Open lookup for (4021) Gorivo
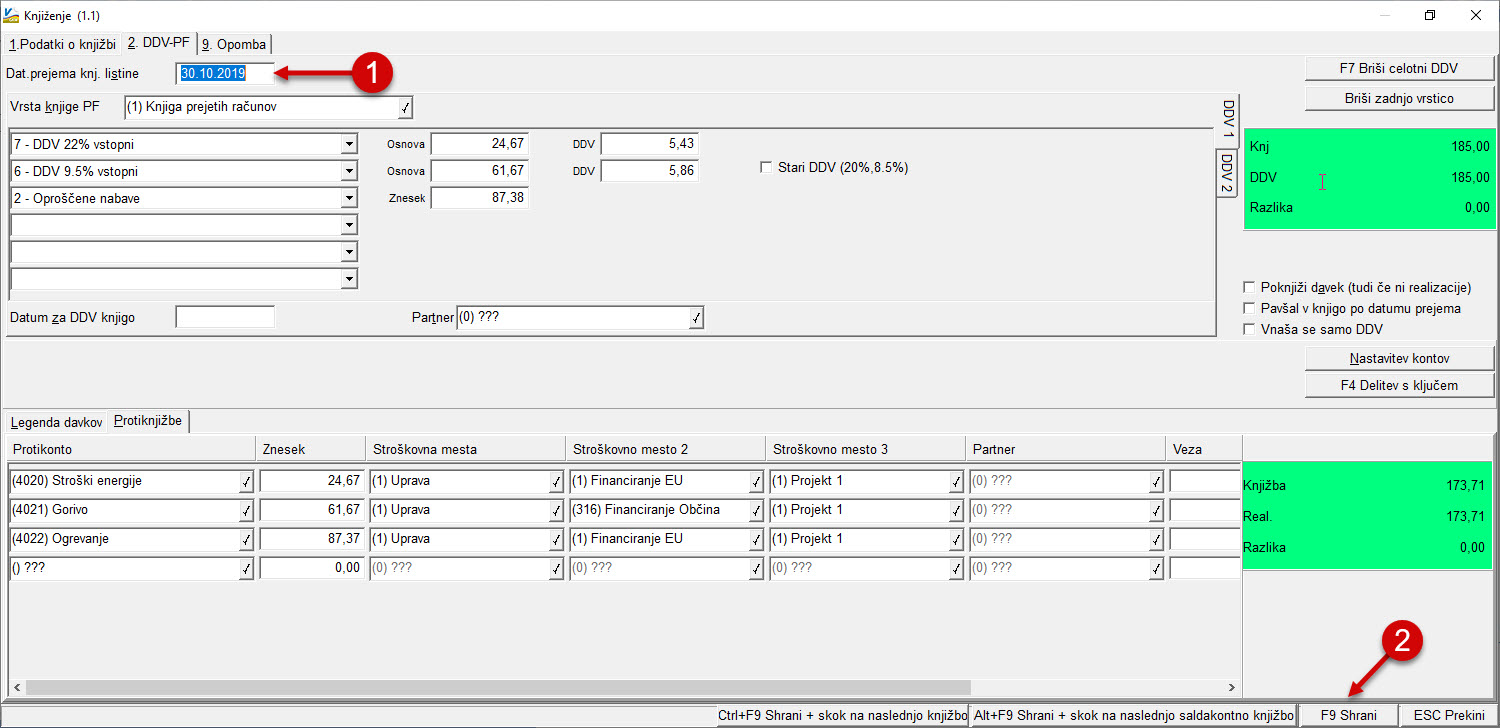The width and height of the screenshot is (1500, 728). pos(246,511)
